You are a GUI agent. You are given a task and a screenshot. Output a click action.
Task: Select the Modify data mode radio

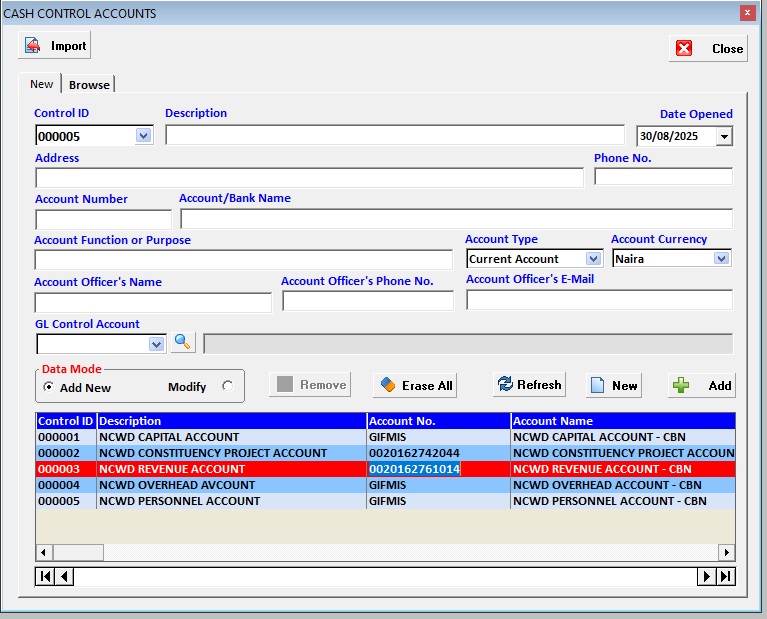click(x=227, y=387)
